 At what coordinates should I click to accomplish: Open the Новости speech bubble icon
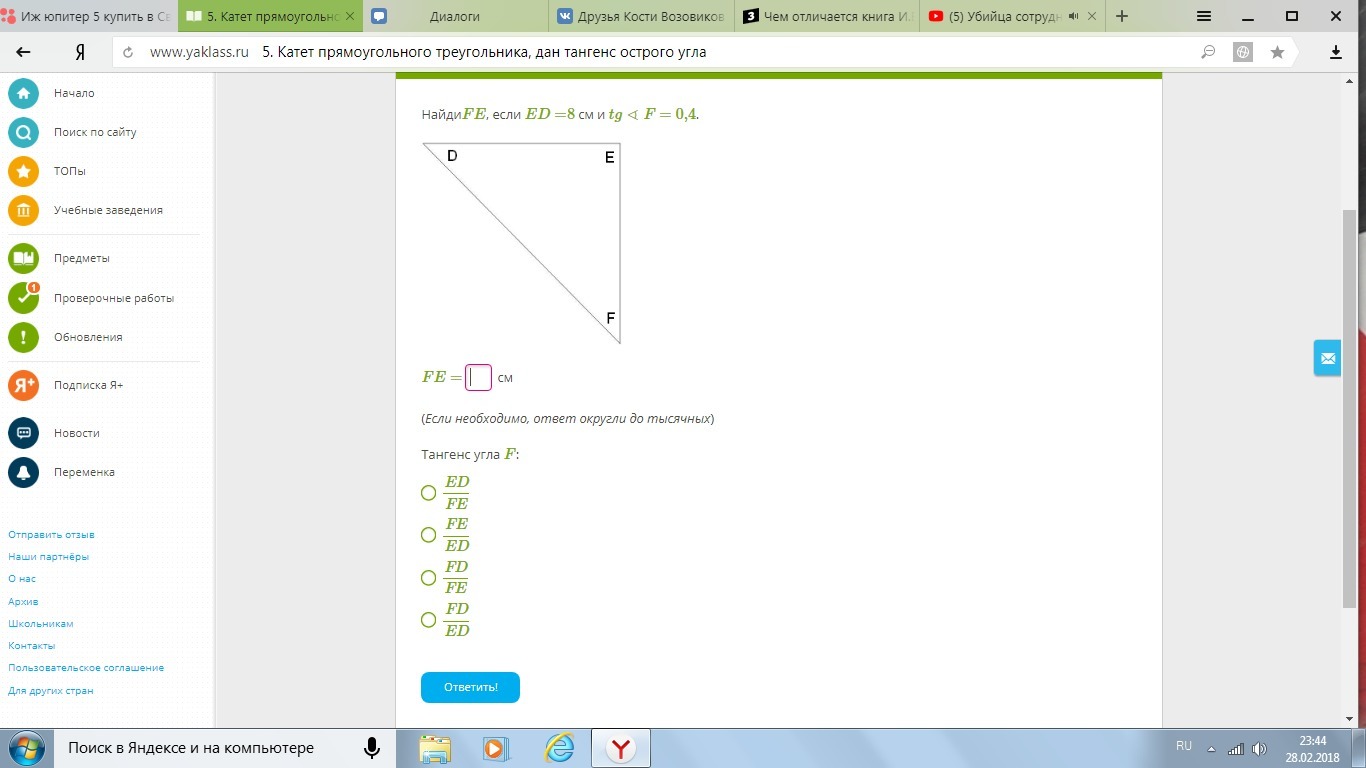tap(23, 433)
